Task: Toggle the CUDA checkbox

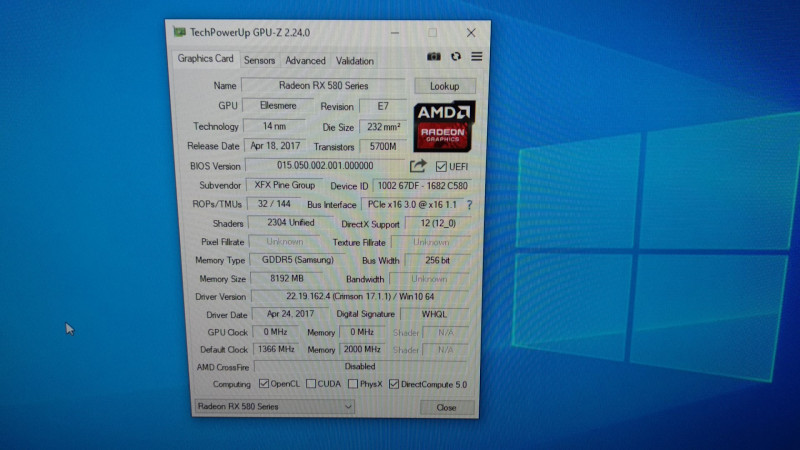Action: [311, 384]
